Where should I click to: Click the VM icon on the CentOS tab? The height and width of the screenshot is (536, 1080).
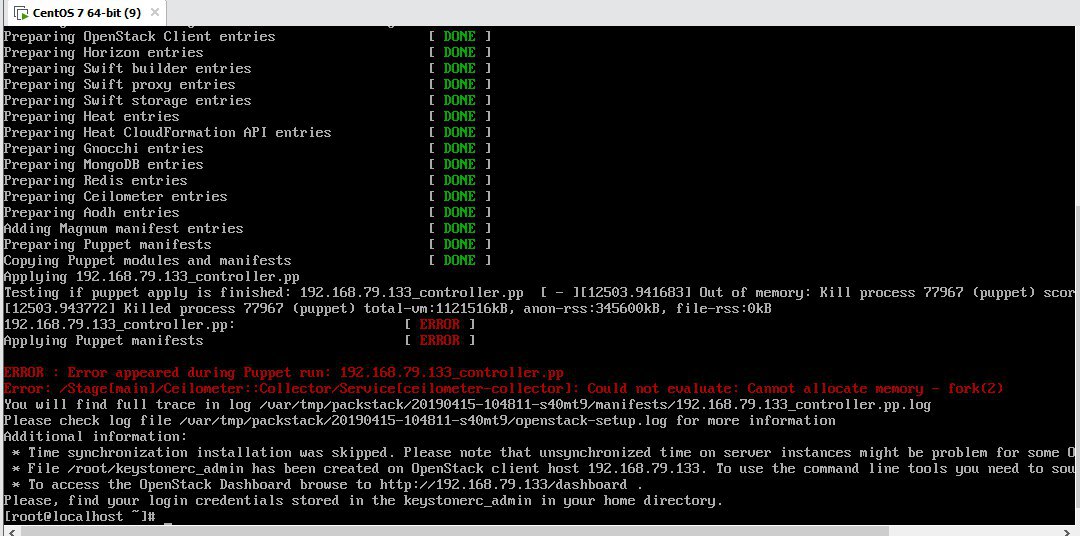(x=21, y=13)
